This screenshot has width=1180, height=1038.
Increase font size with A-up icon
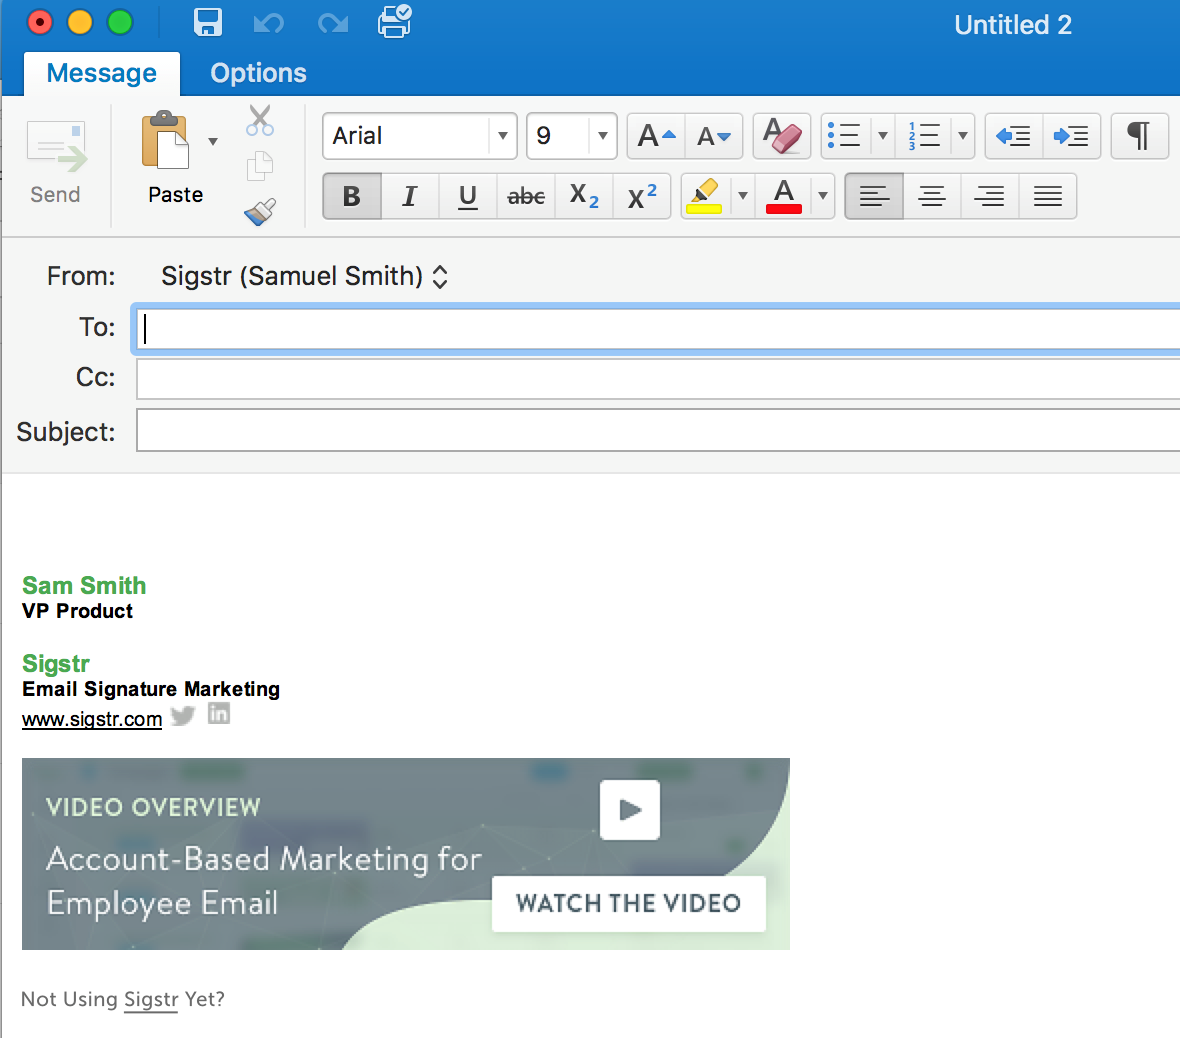[x=656, y=136]
